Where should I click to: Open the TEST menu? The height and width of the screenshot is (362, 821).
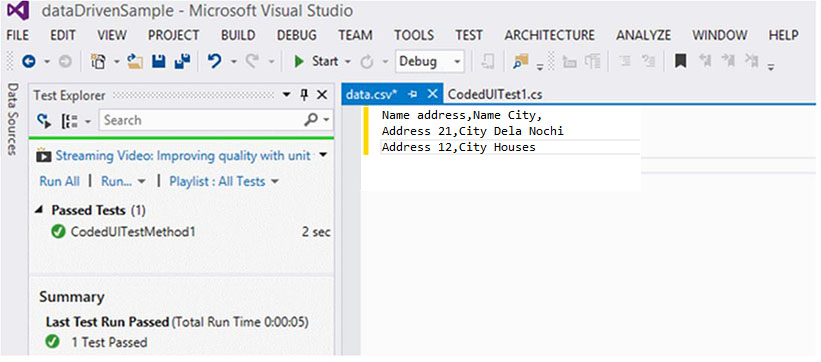pyautogui.click(x=469, y=35)
